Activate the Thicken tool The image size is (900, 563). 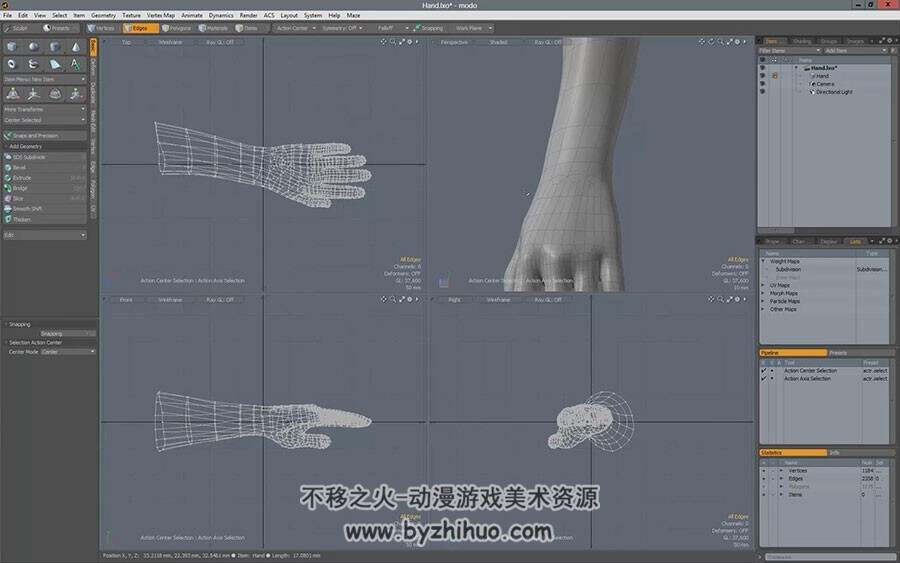coord(45,219)
